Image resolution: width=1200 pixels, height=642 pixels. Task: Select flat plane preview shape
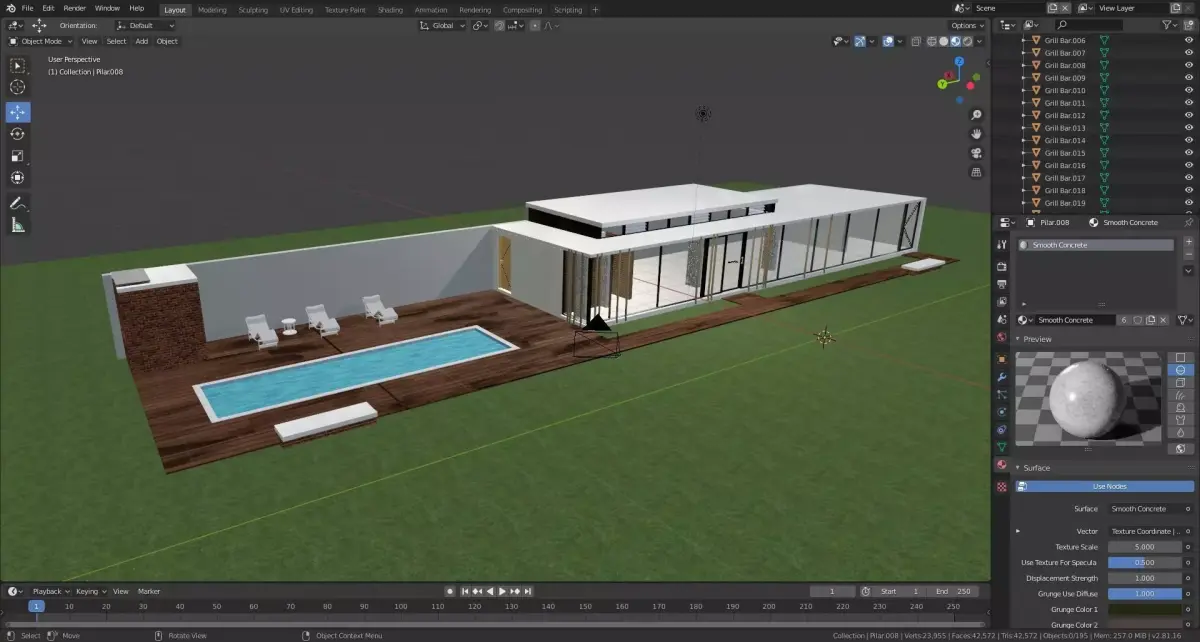click(1180, 357)
